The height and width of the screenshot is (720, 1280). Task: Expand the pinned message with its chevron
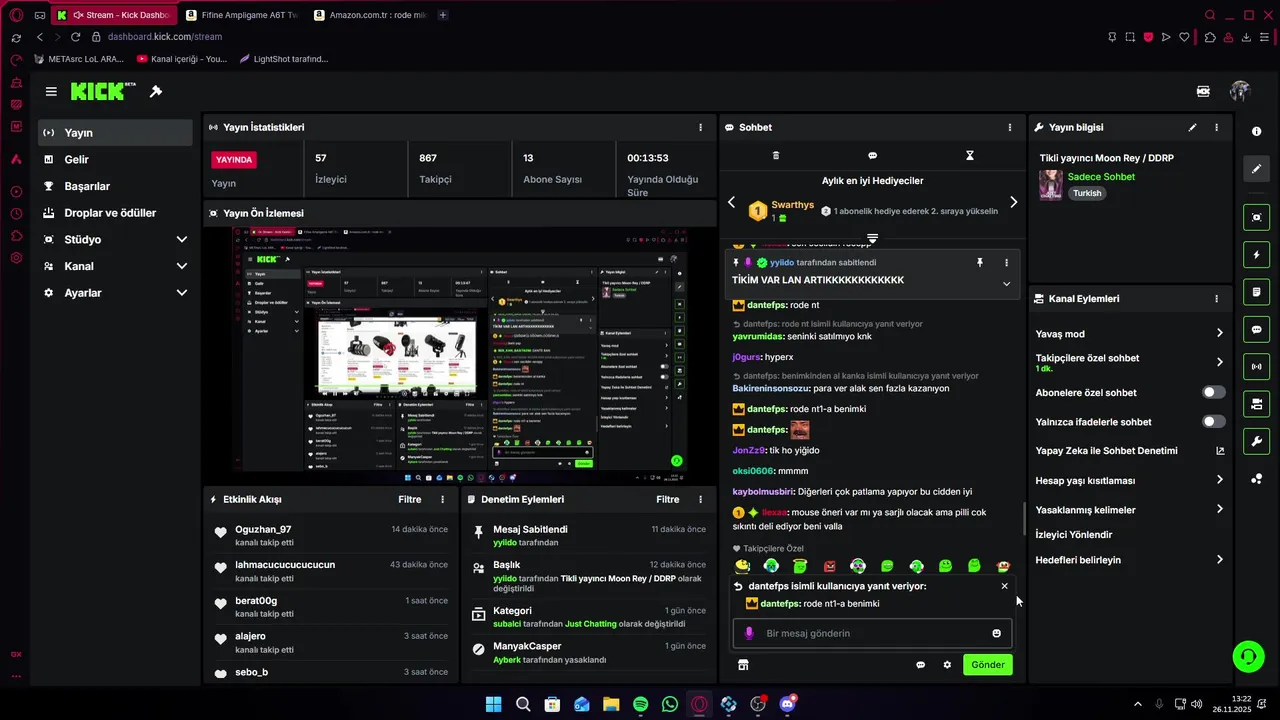click(1006, 284)
